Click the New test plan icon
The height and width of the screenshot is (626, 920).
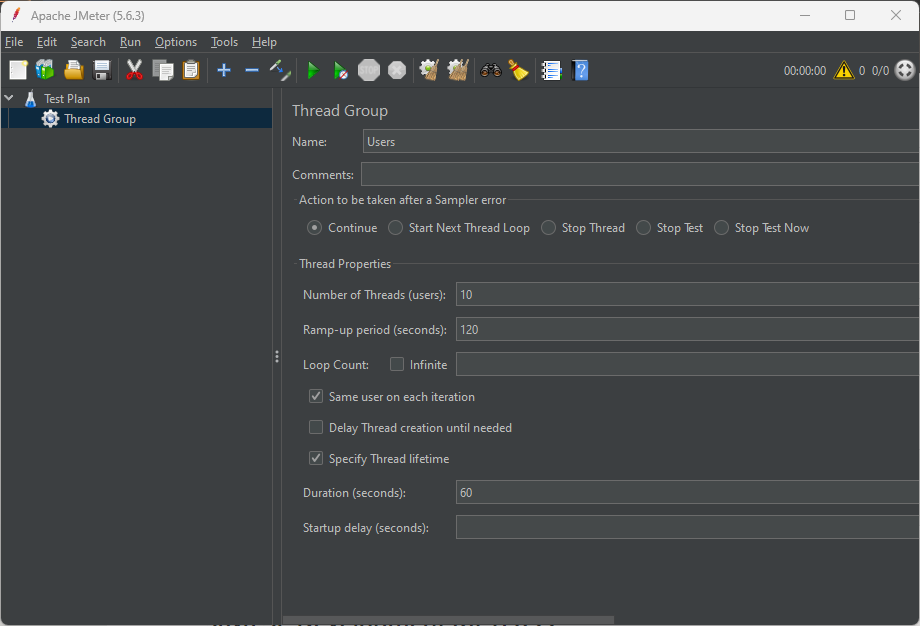click(x=18, y=70)
